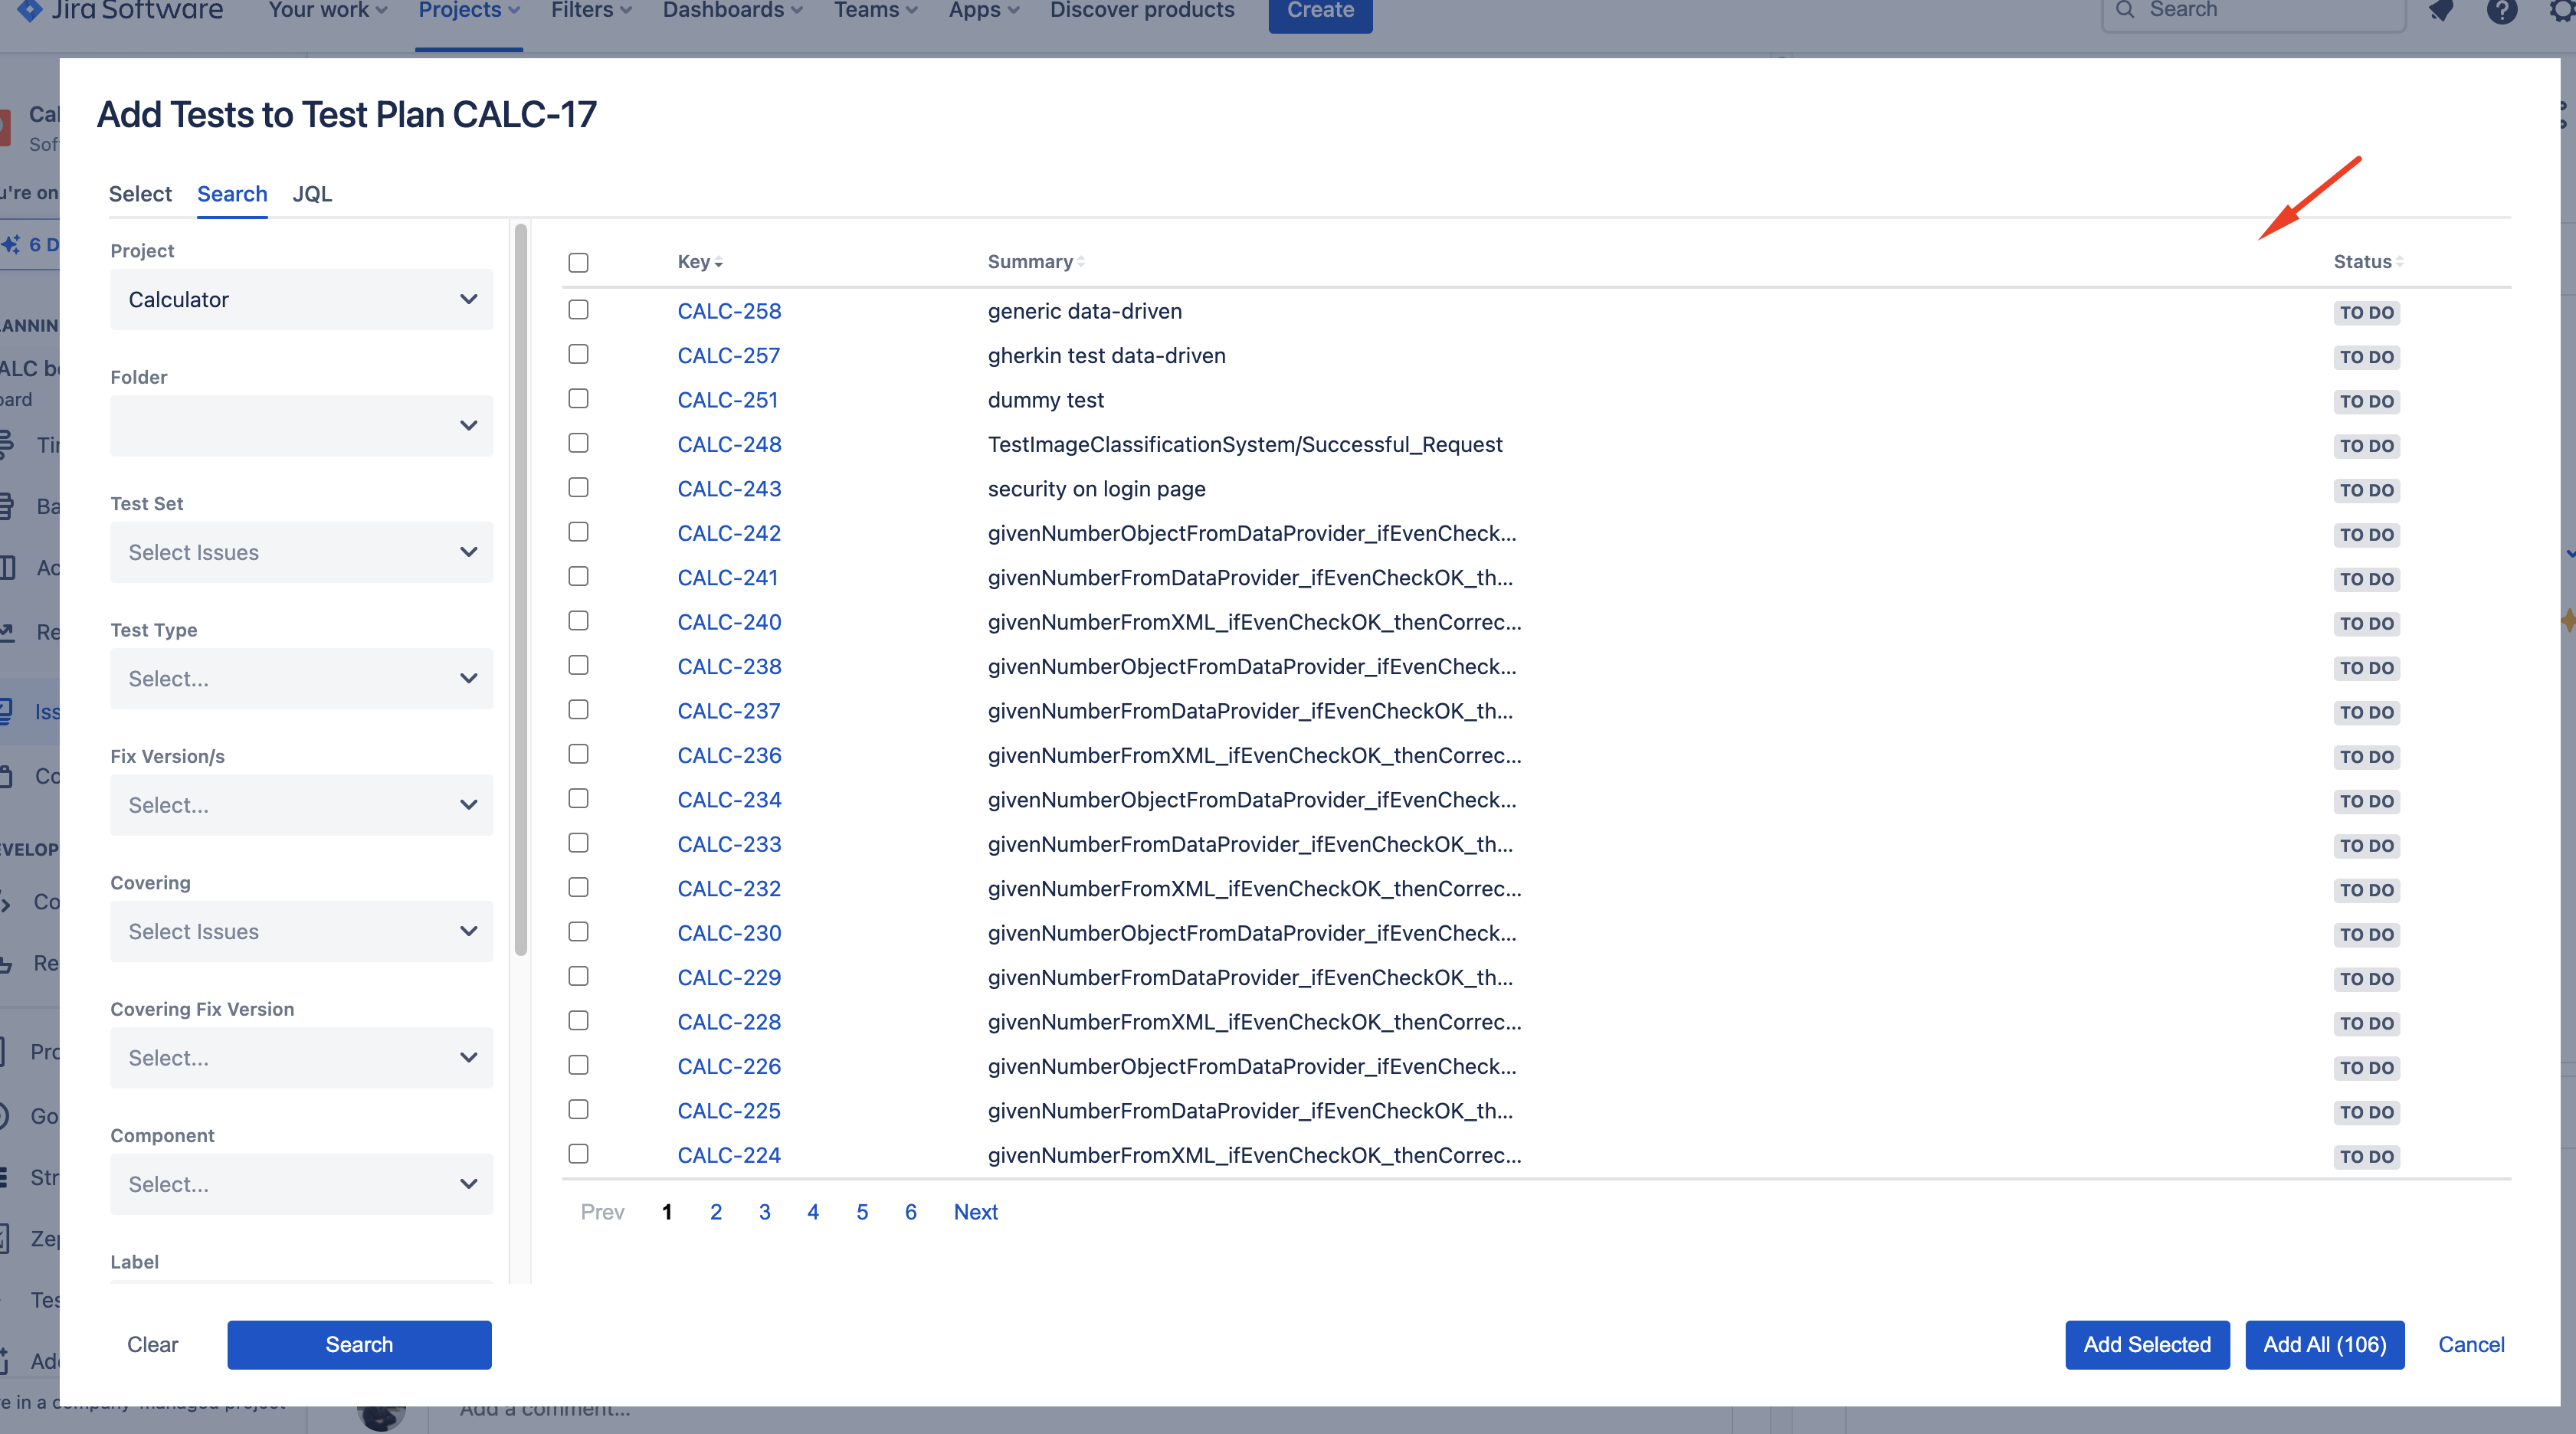Screen dimensions: 2576x1434
Task: Check the checkbox next to CALC-243
Action: [x=579, y=488]
